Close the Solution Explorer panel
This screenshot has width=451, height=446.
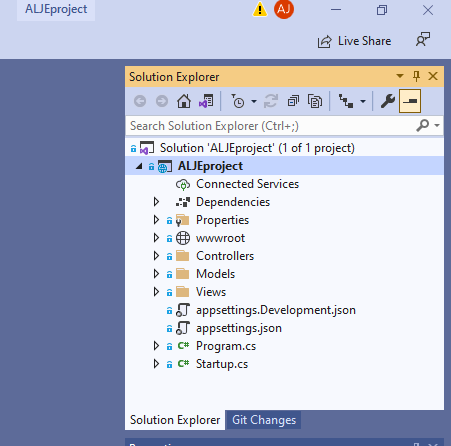[x=433, y=76]
